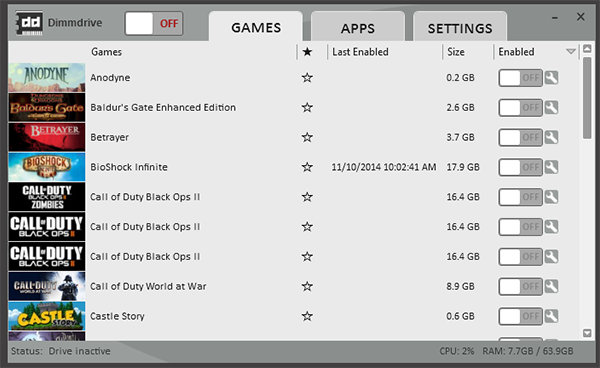This screenshot has width=600, height=368.
Task: Toggle the main Dimmdrive OFF switch
Action: point(153,24)
